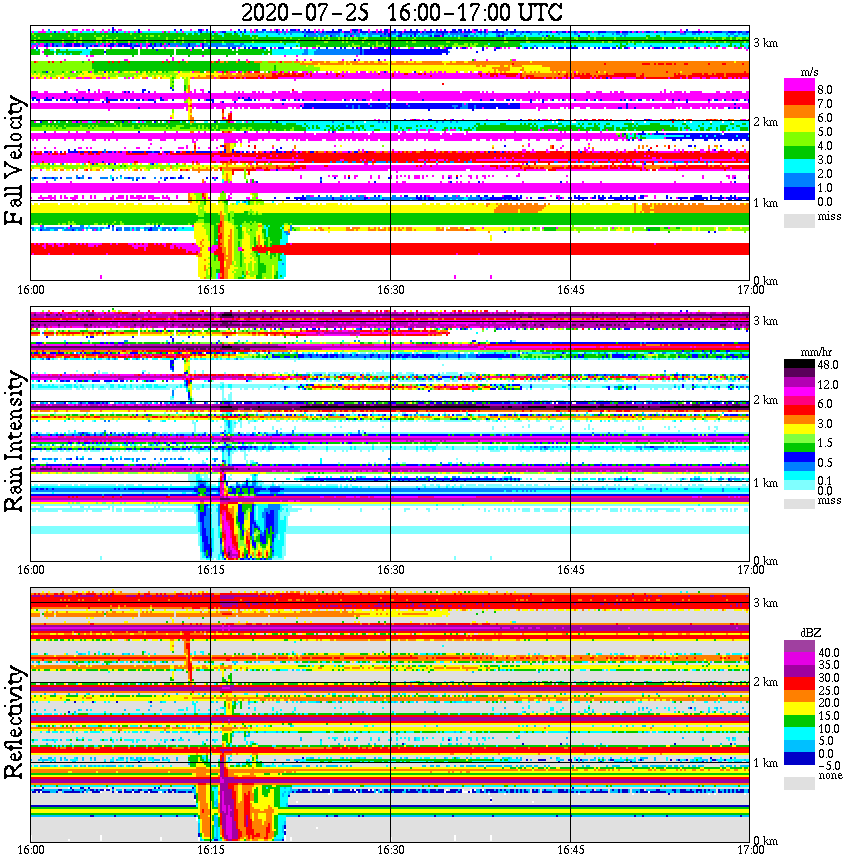
Task: Select the top purple 40.0 swatch in dBZ legend
Action: pos(799,647)
